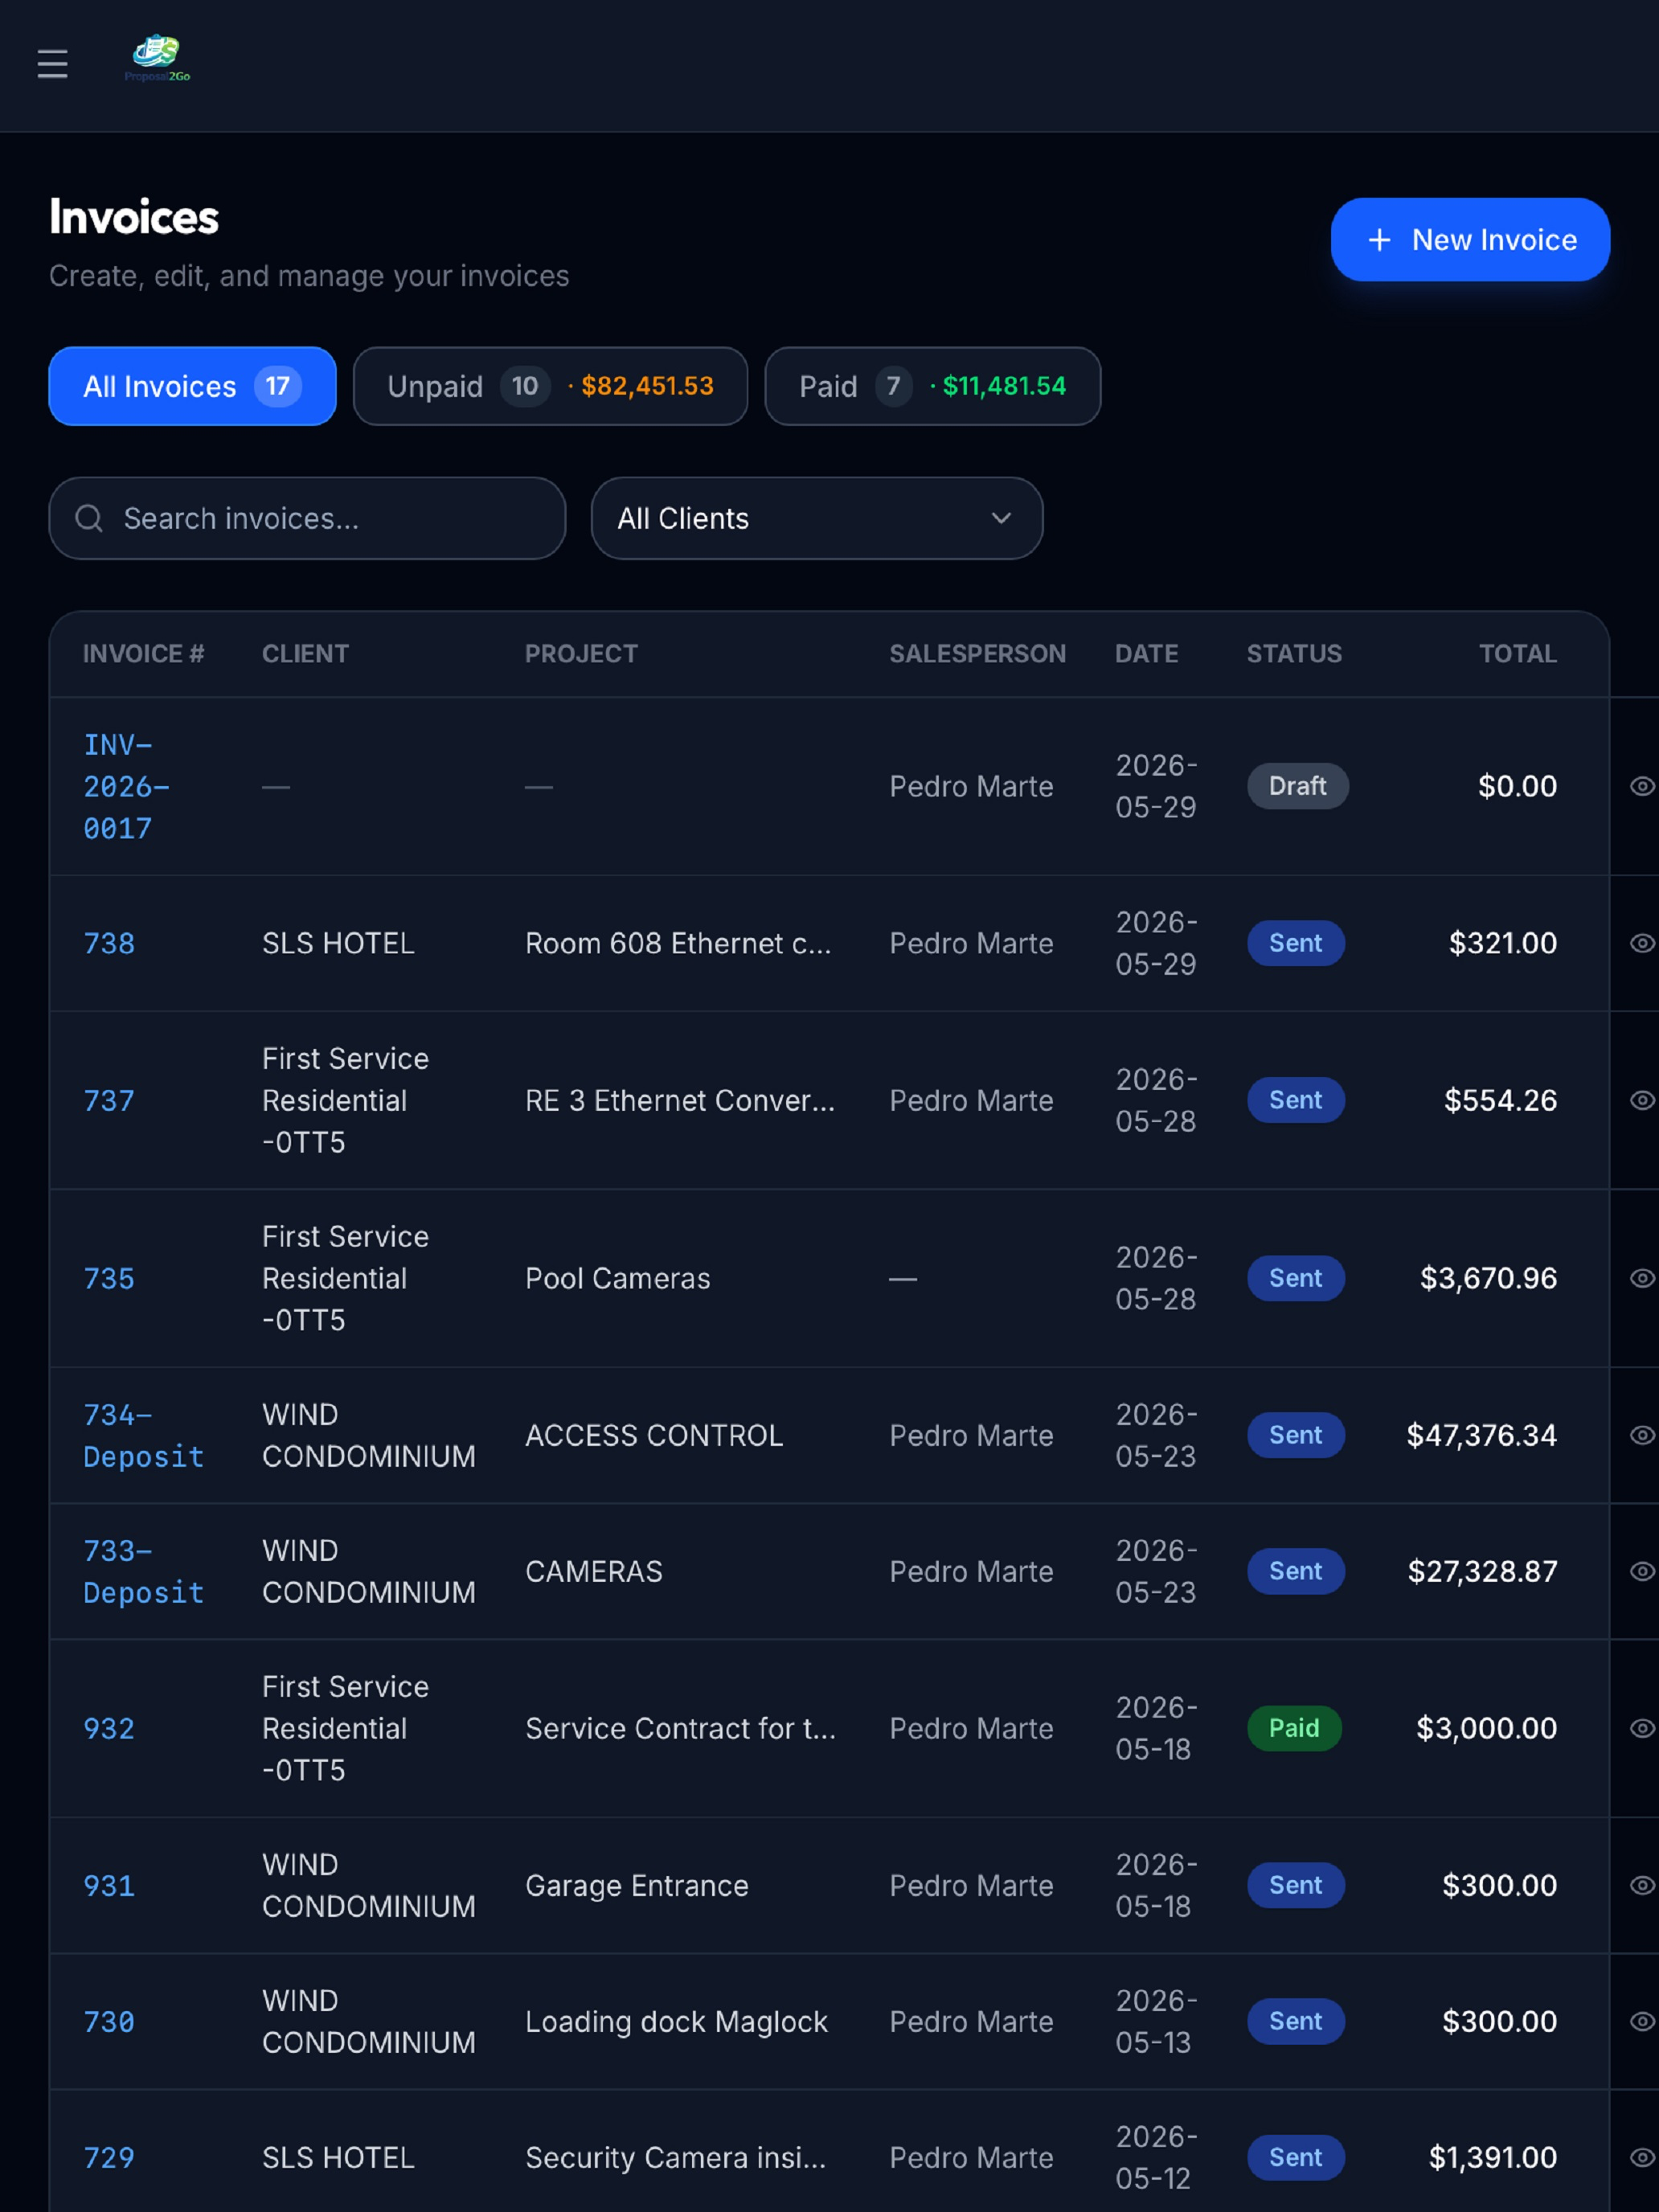
Task: Select the Pool Cameras project cell
Action: tap(617, 1278)
